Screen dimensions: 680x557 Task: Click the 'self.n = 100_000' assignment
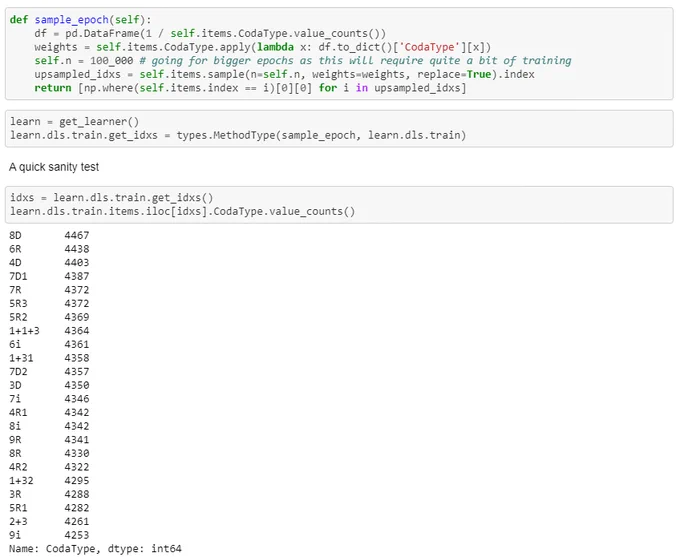coord(84,61)
